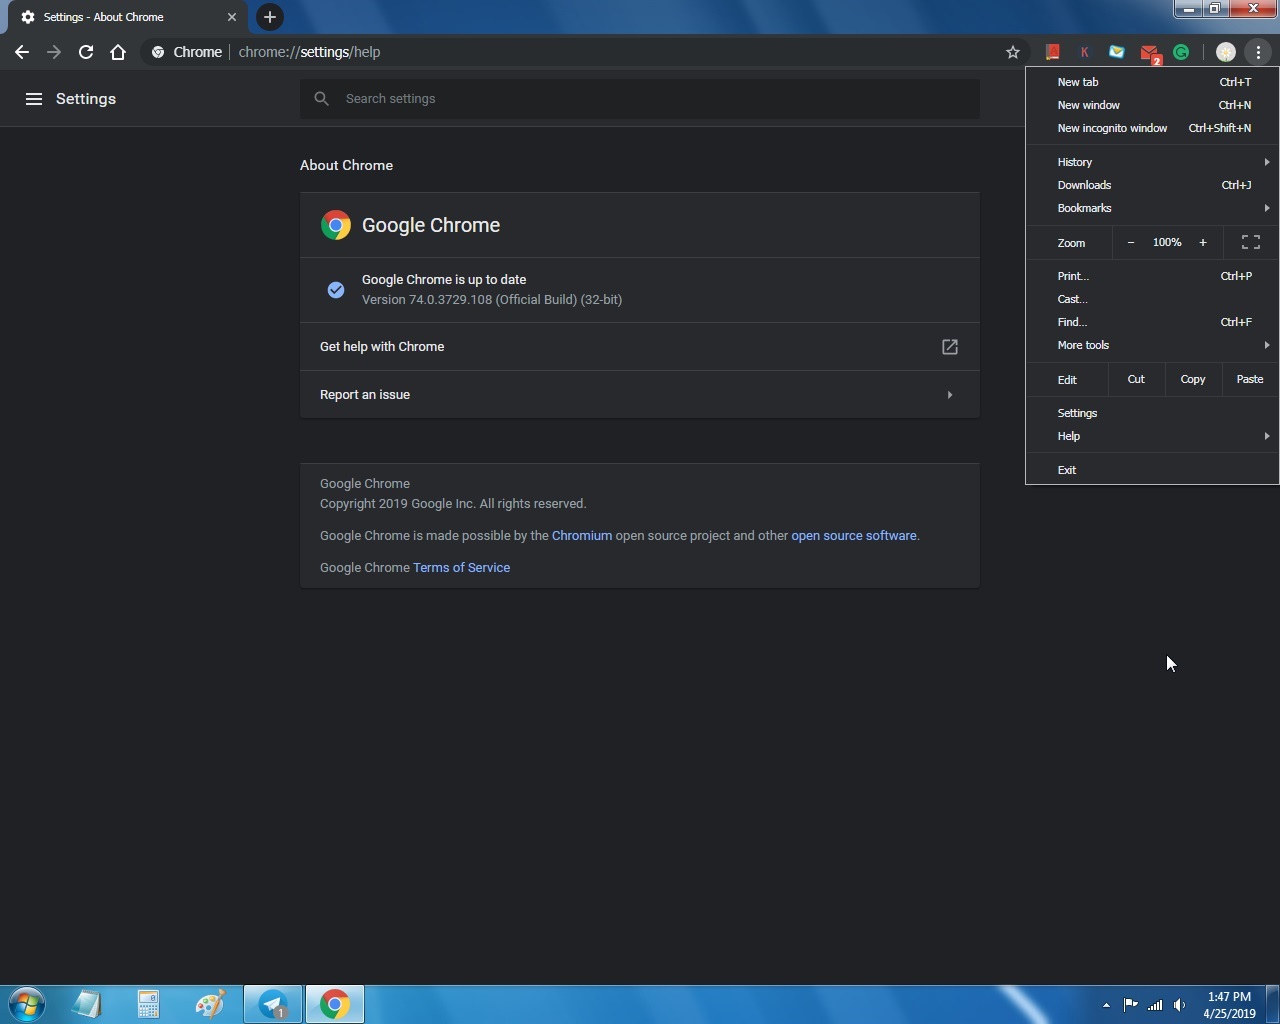
Task: Expand the Bookmarks submenu
Action: coord(1152,208)
